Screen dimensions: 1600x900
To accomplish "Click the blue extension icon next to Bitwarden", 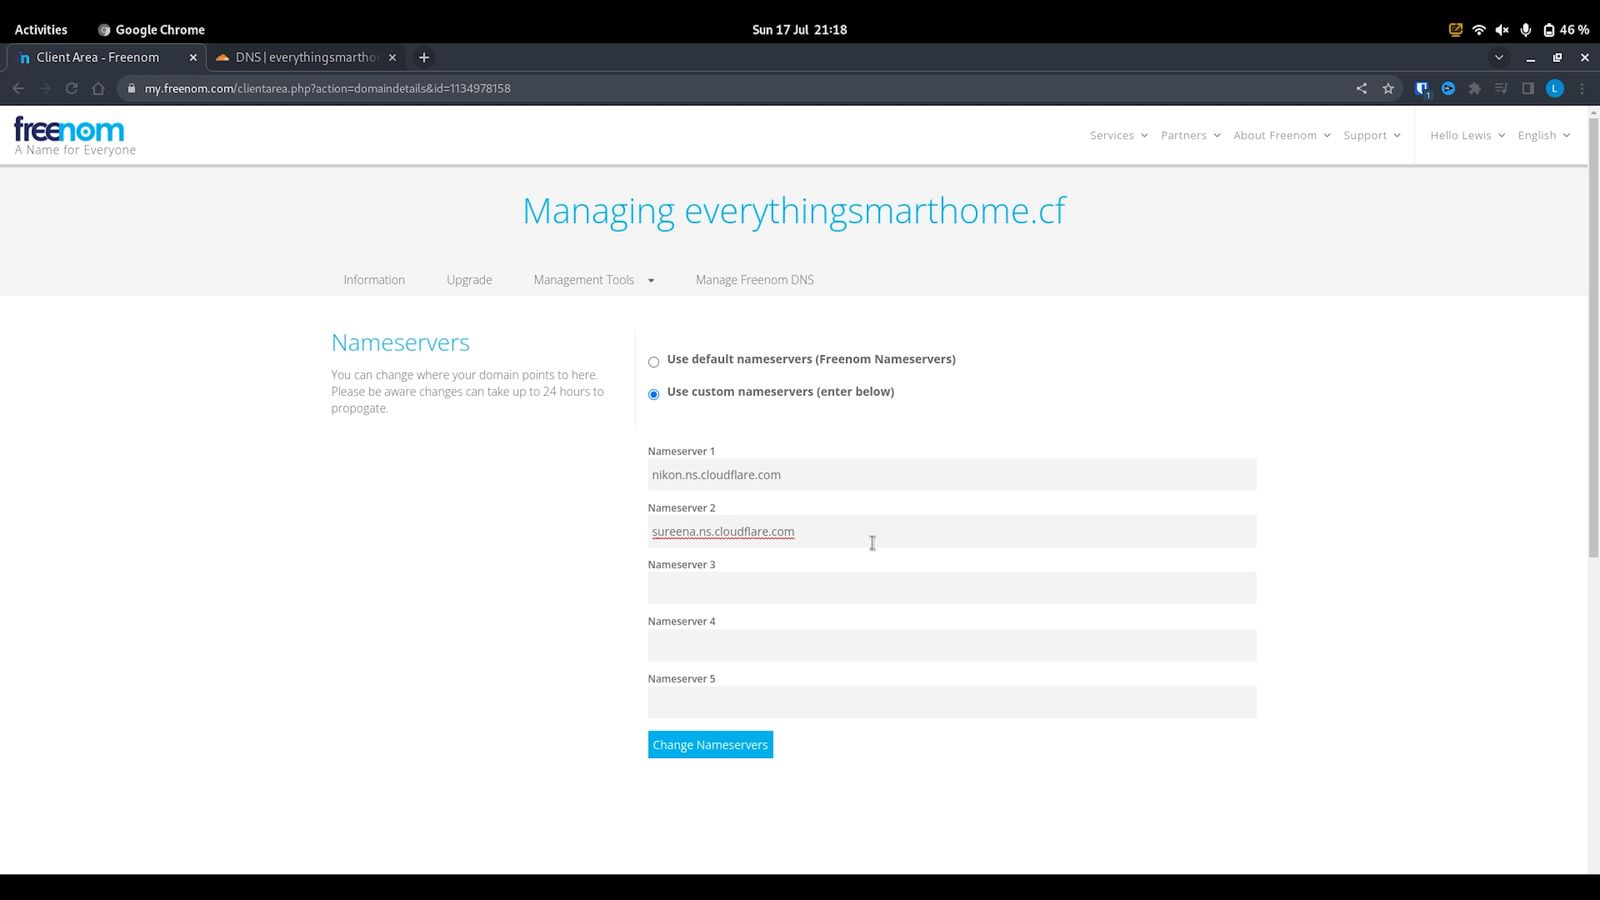I will (x=1448, y=88).
